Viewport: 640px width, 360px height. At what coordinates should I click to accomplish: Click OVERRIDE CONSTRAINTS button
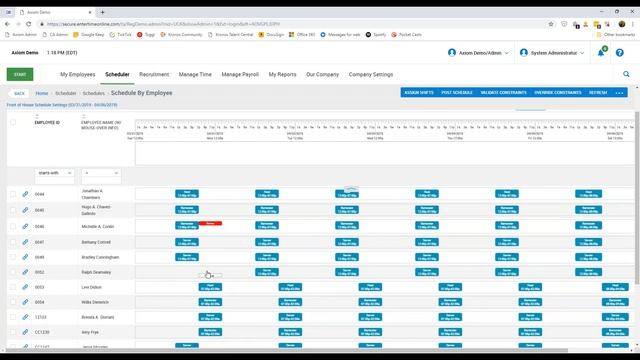tap(558, 93)
